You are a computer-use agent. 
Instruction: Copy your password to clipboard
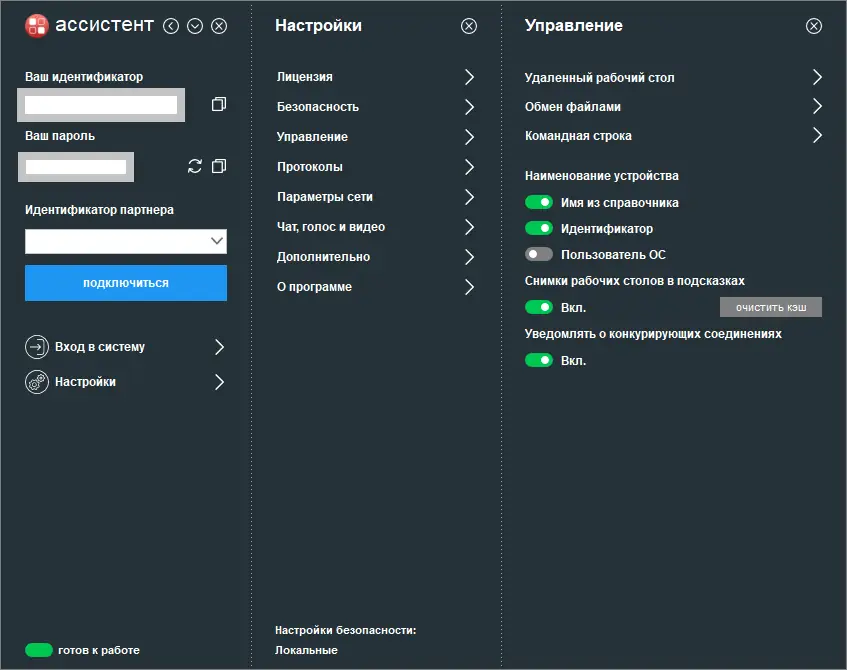(x=219, y=166)
